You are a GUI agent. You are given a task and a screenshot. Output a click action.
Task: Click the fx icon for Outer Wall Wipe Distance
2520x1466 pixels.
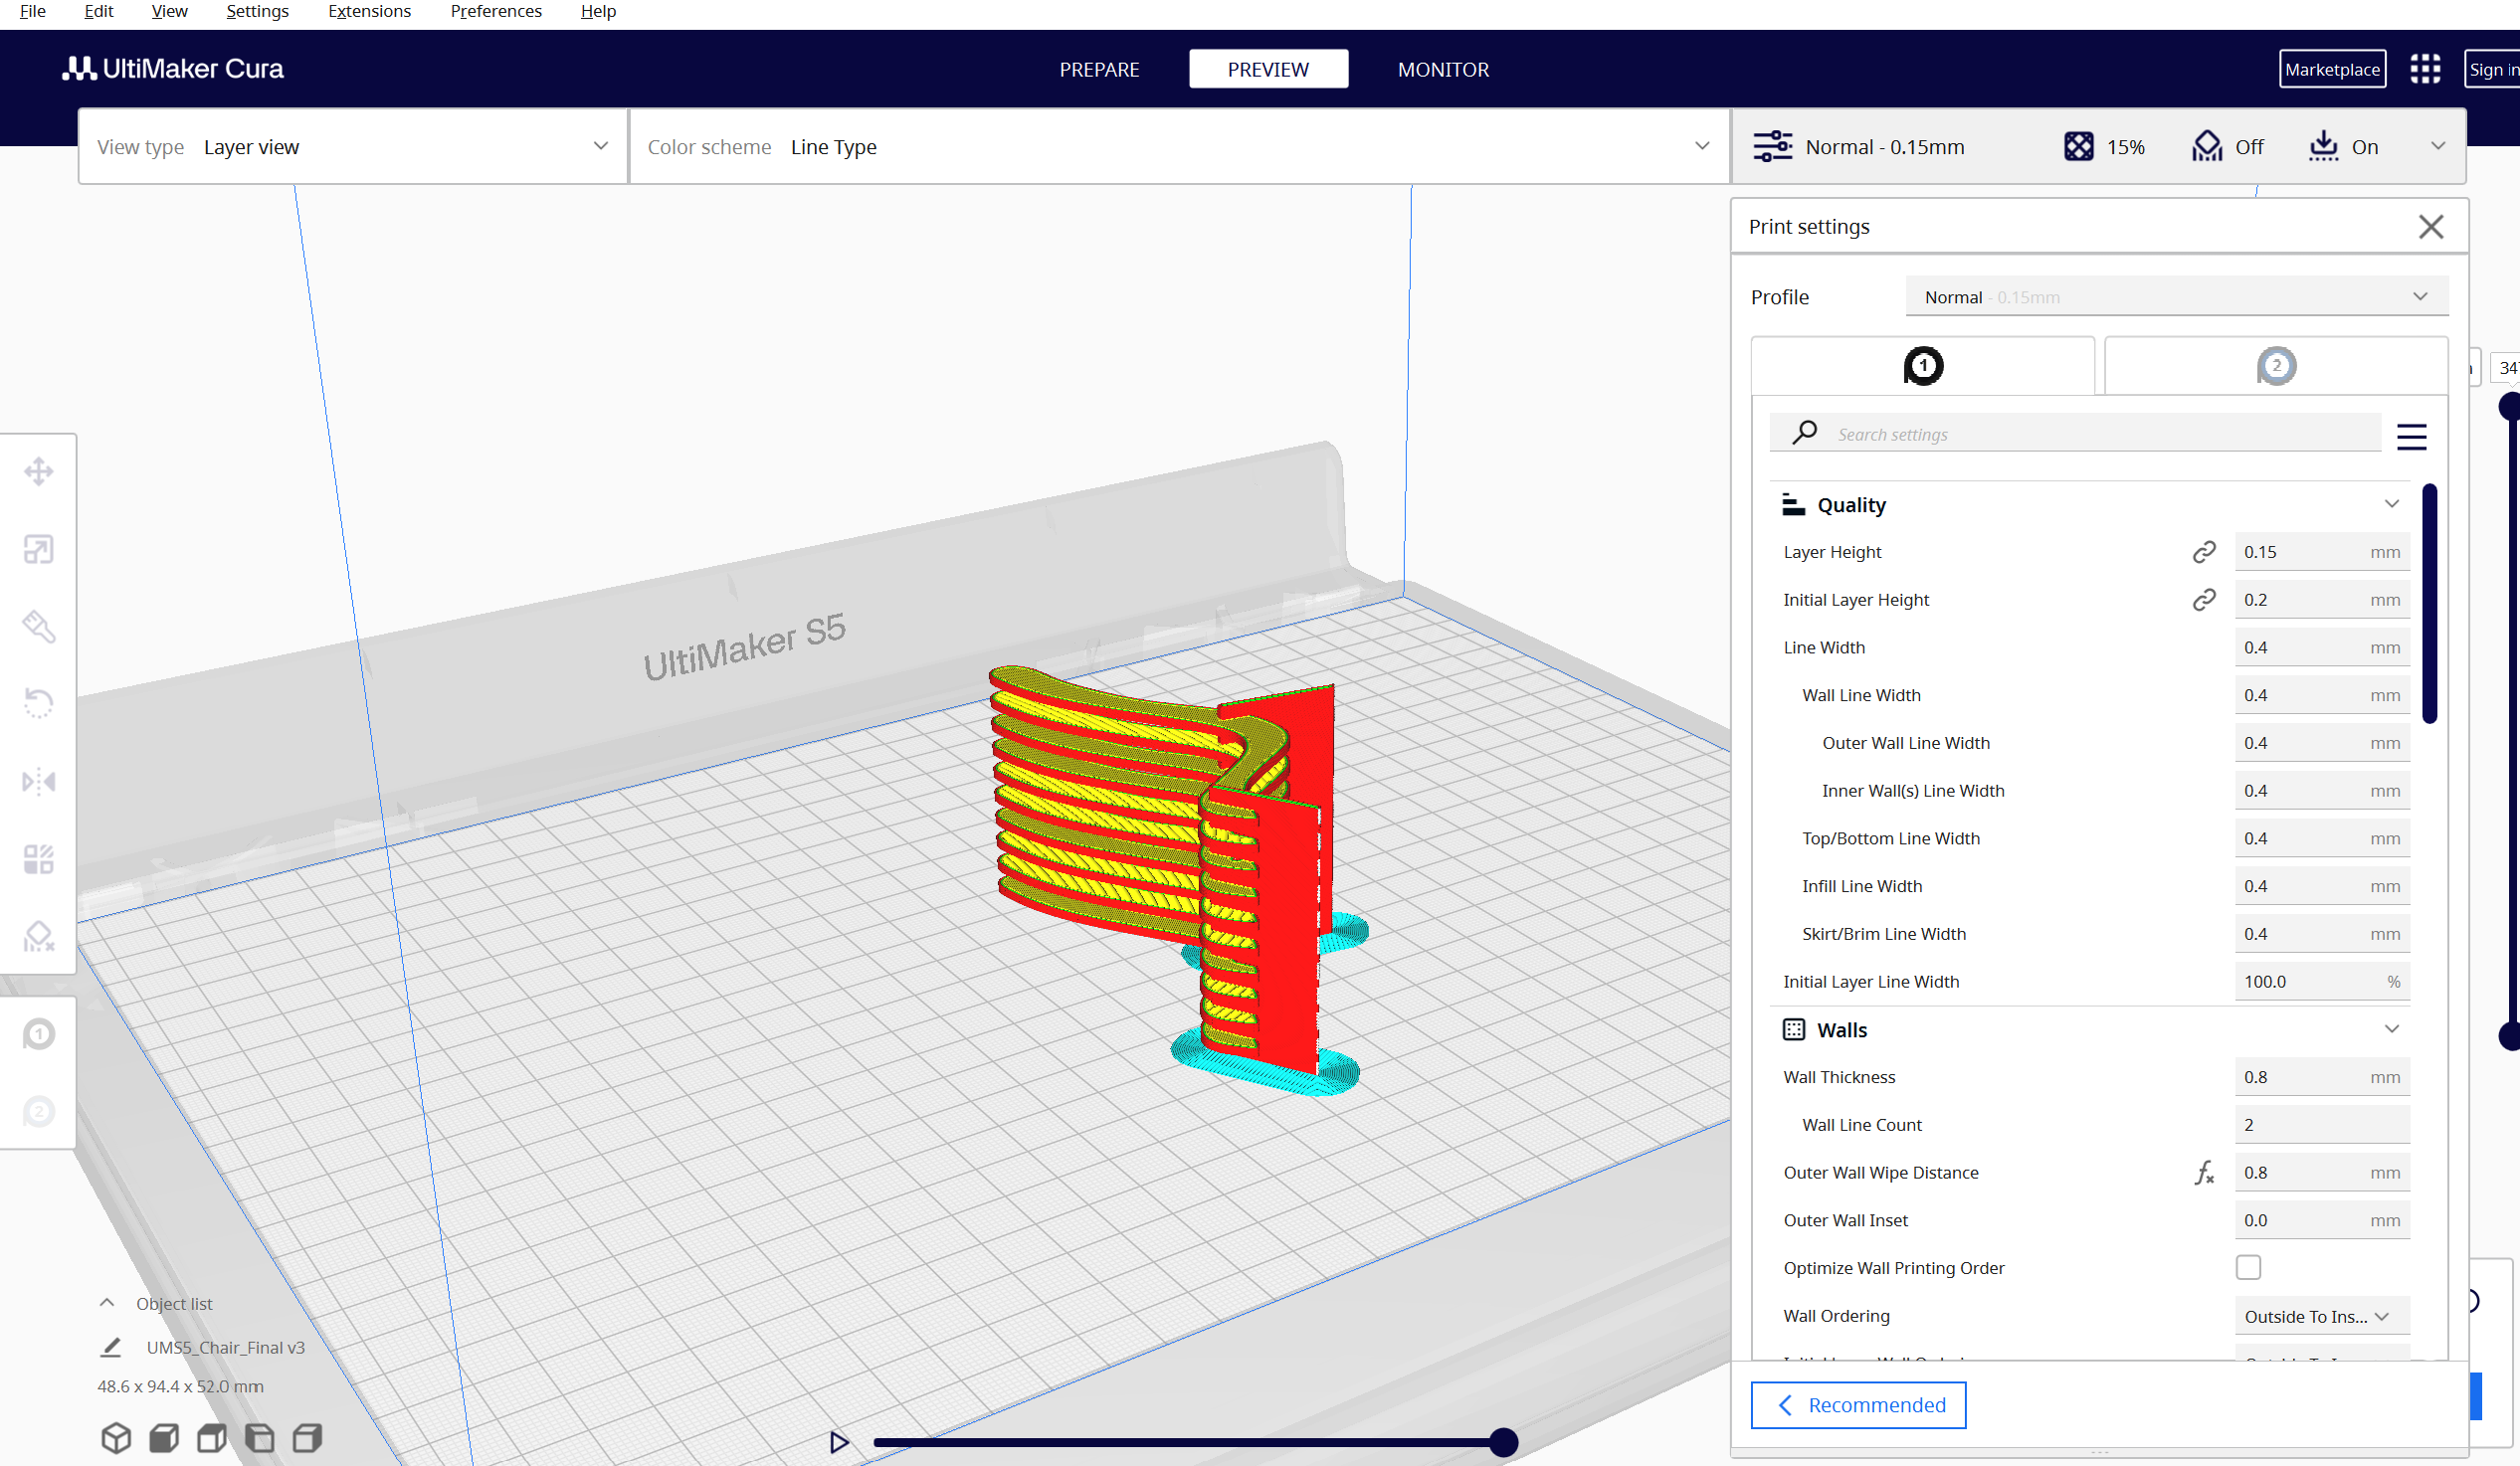2204,1172
